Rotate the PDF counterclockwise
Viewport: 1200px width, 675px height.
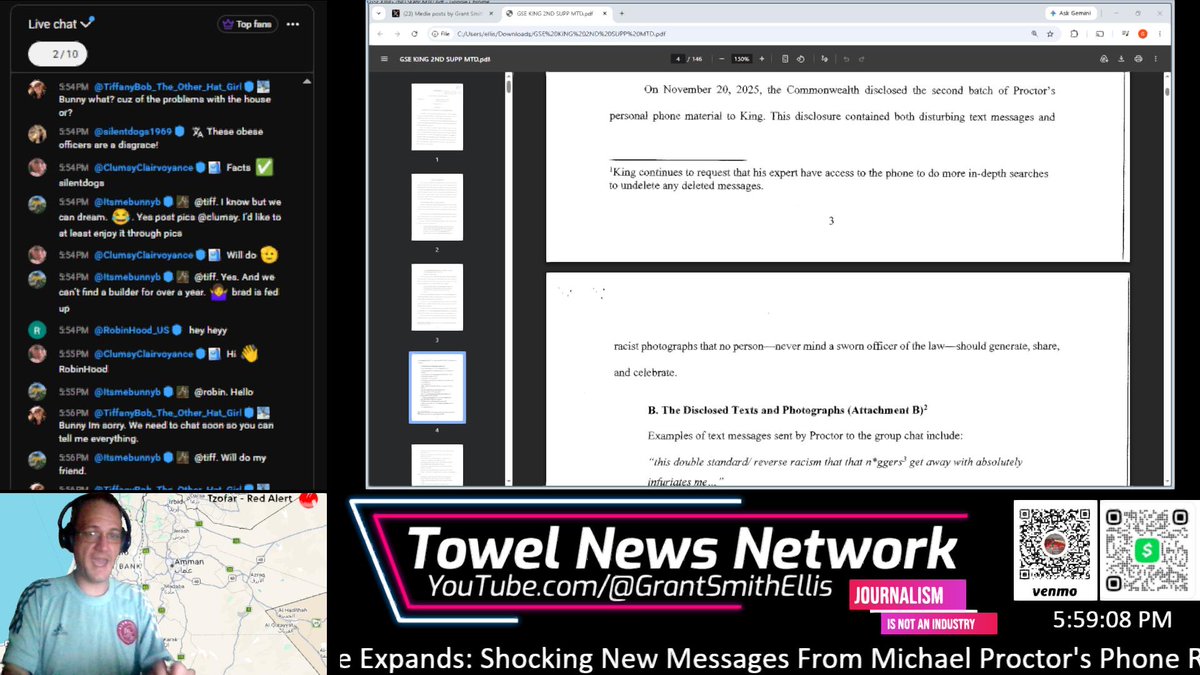tap(801, 59)
